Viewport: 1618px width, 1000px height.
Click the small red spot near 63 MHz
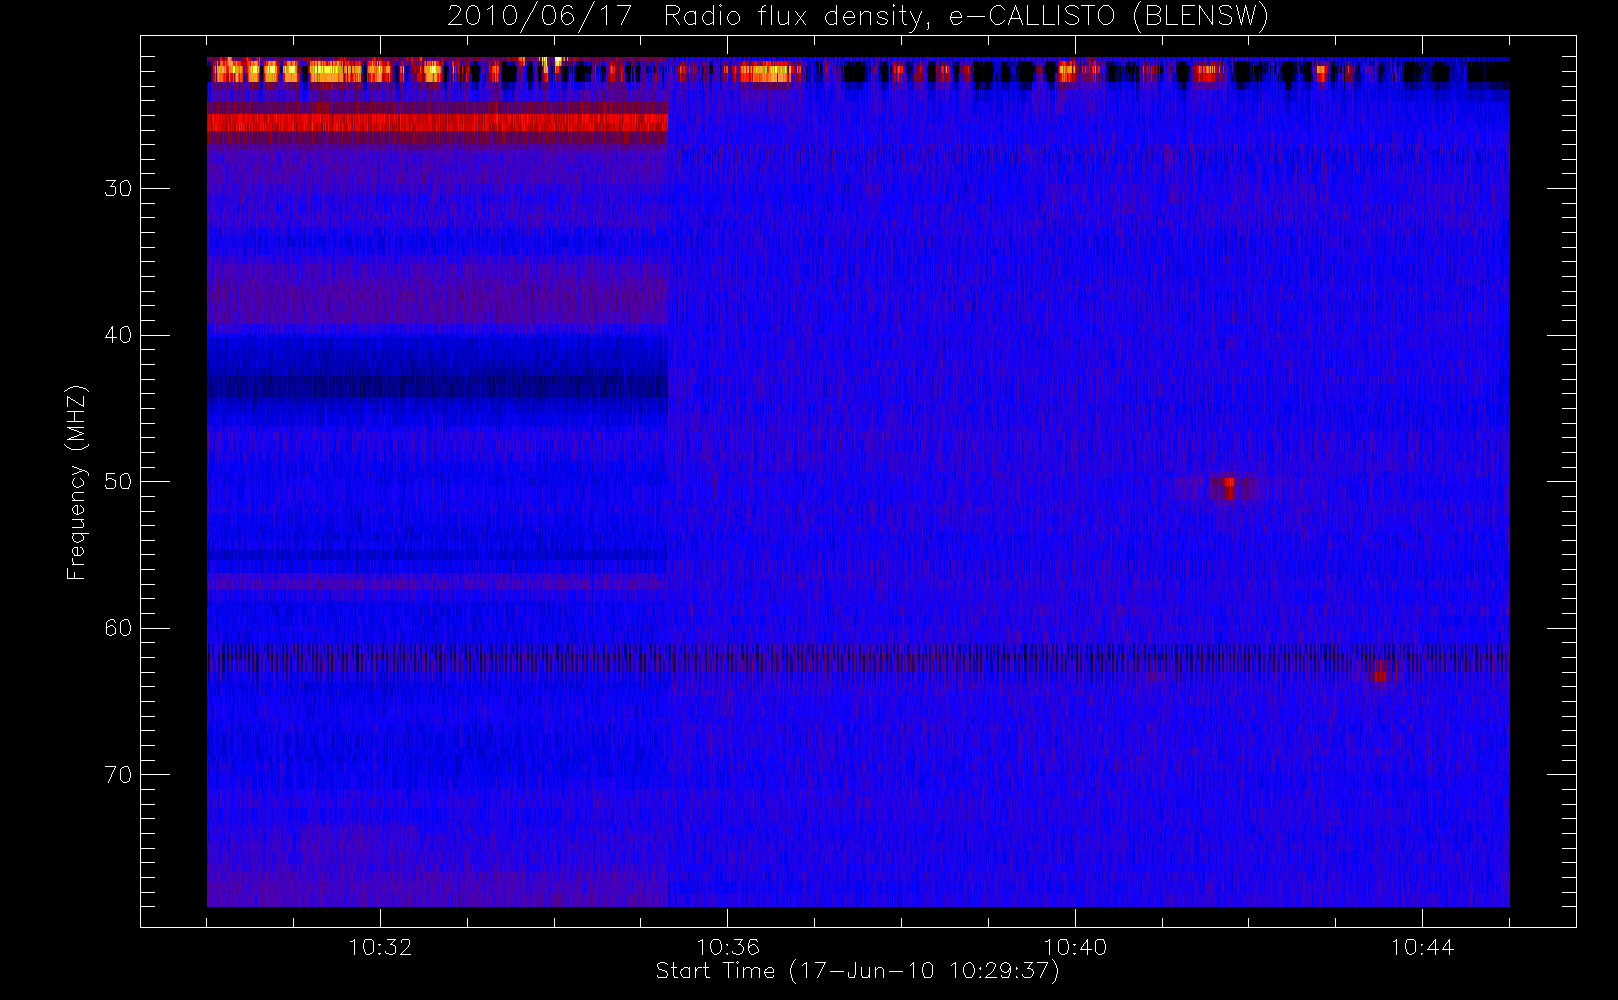pyautogui.click(x=1381, y=673)
